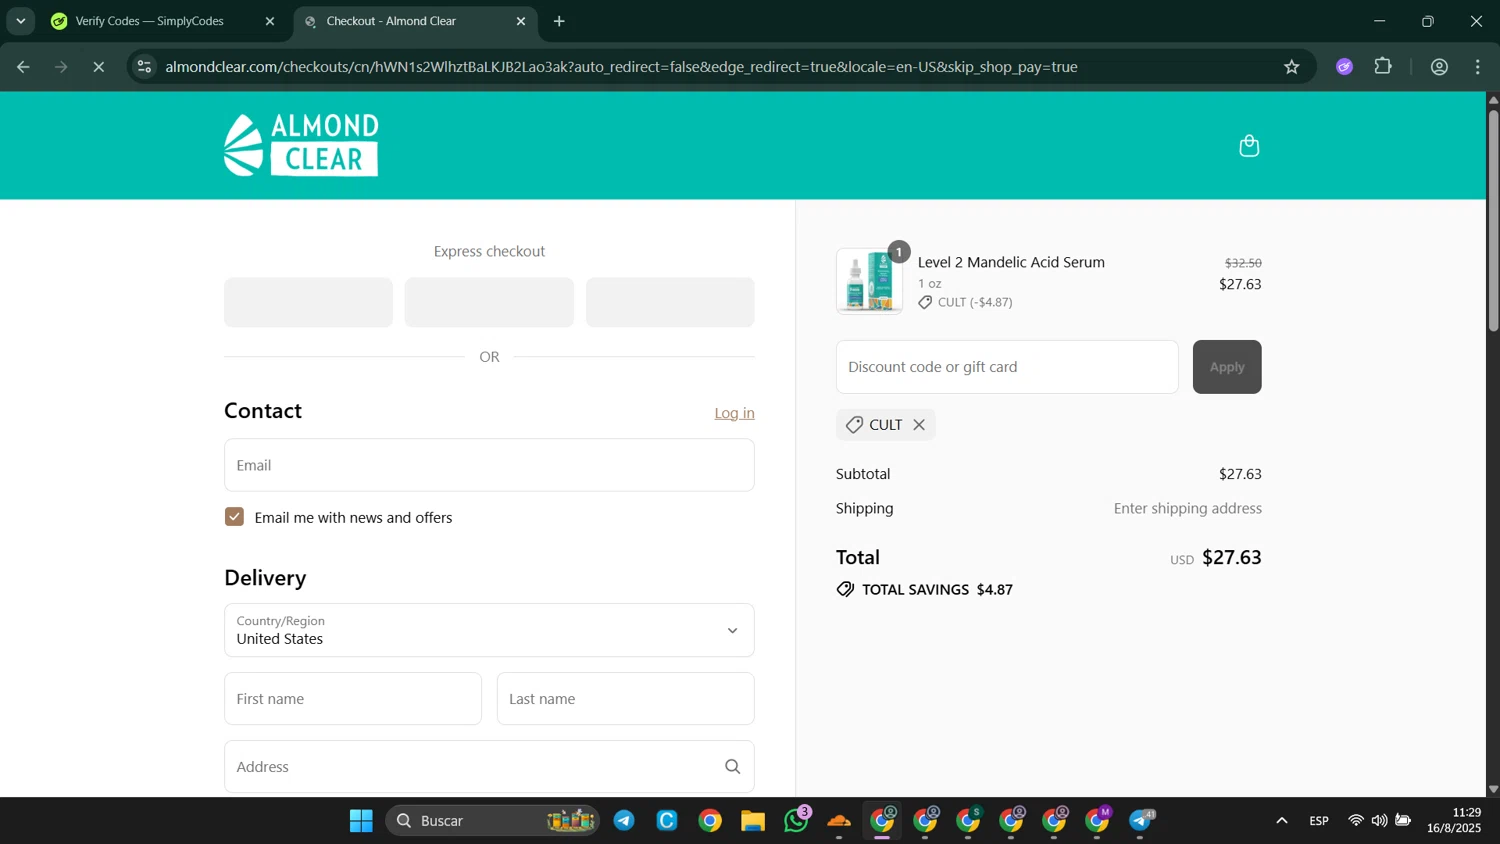1500x844 pixels.
Task: Uncheck Email me with news and offers
Action: [x=235, y=517]
